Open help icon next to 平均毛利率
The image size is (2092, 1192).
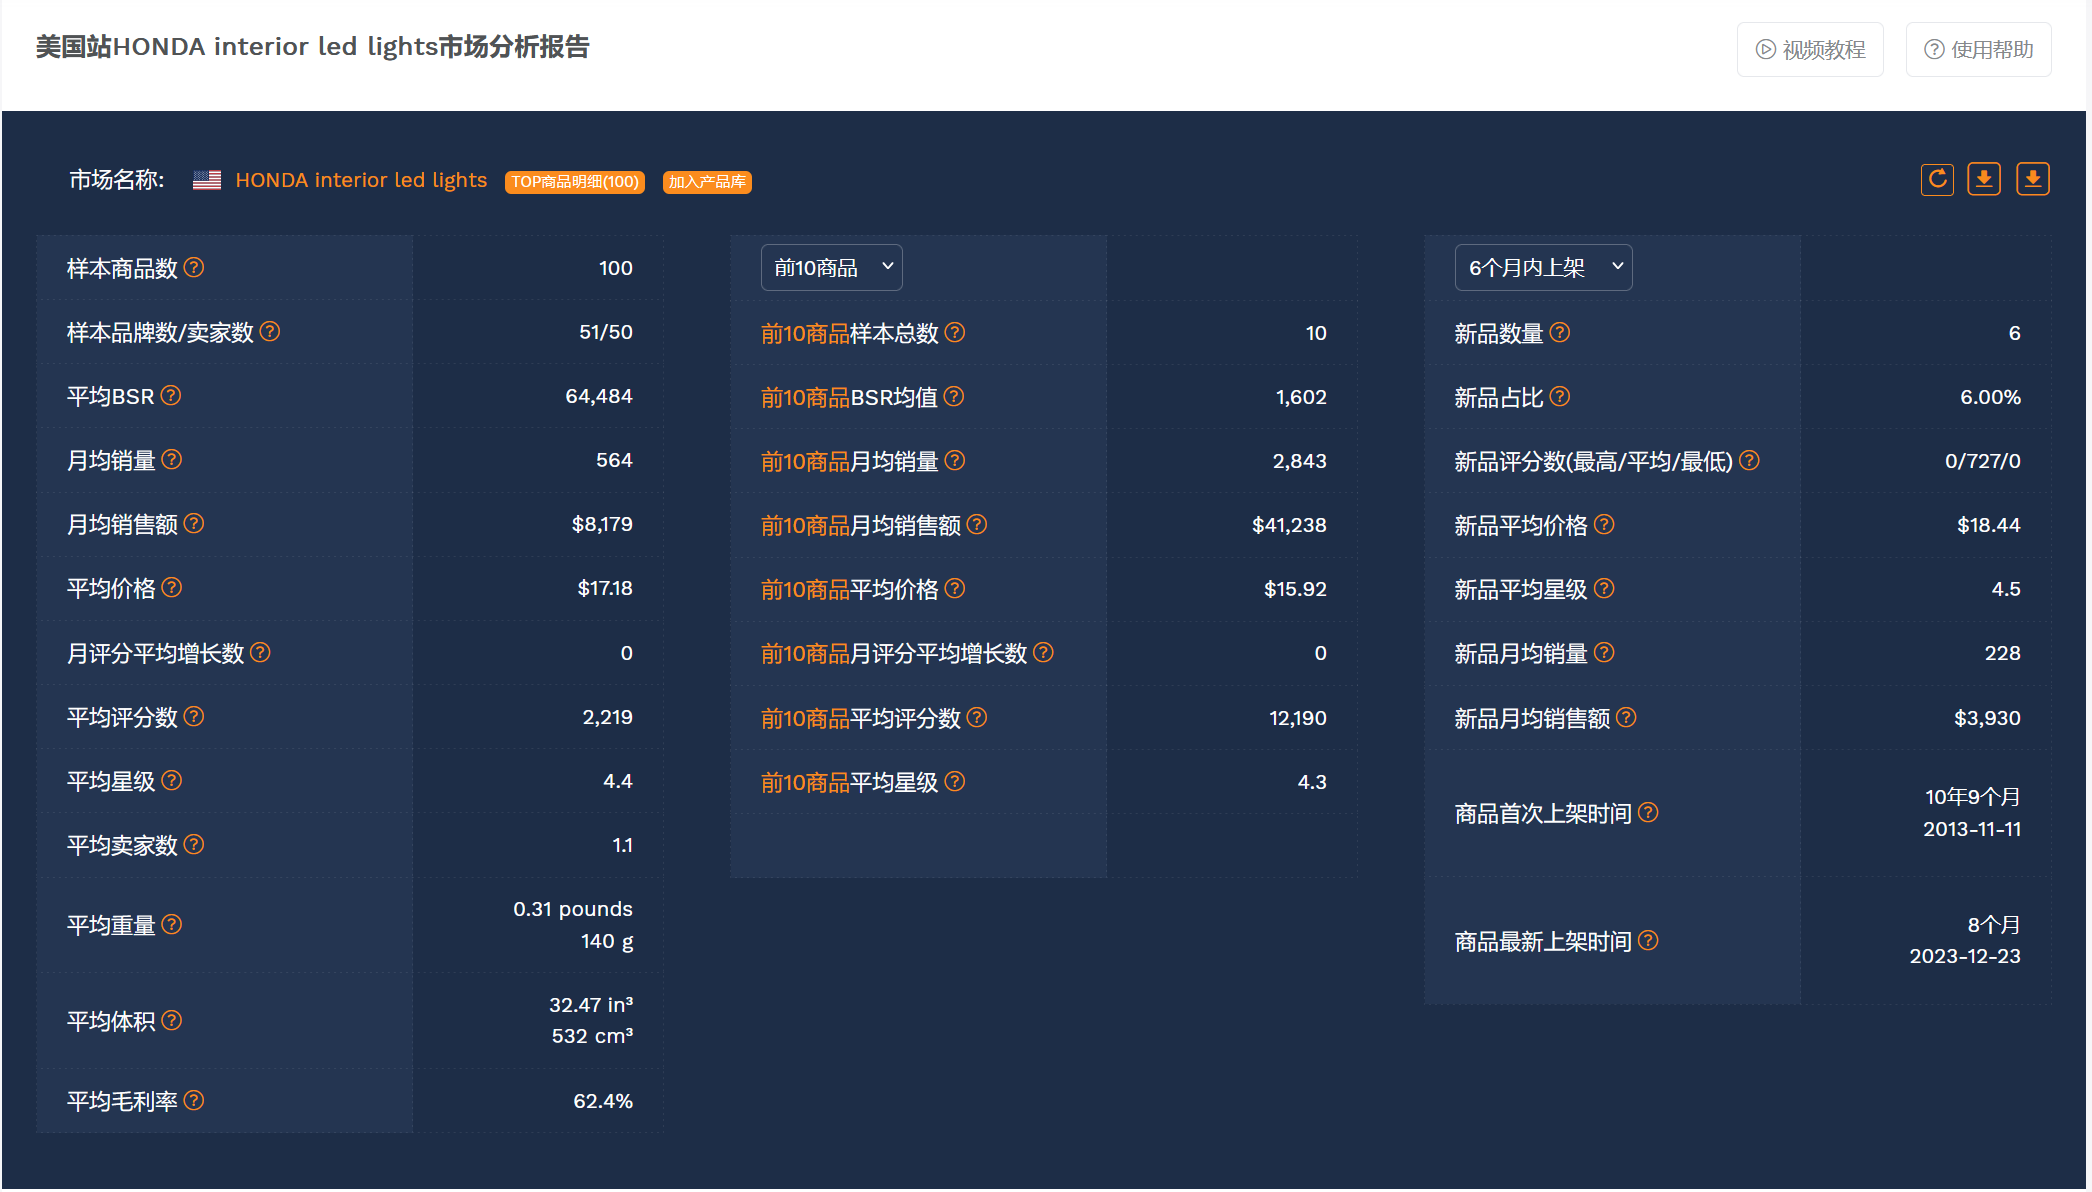pyautogui.click(x=194, y=1101)
